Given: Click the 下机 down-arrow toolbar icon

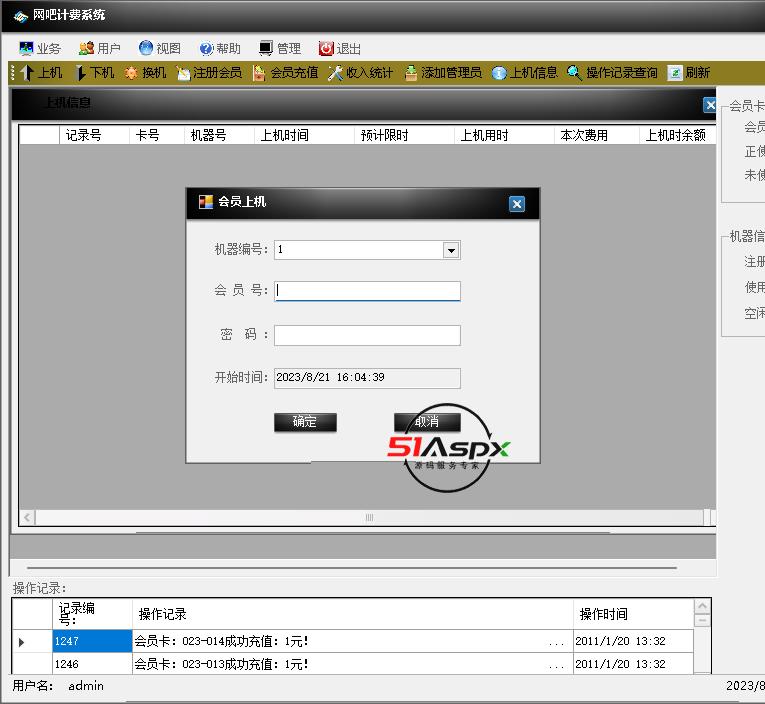Looking at the screenshot, I should click(81, 73).
